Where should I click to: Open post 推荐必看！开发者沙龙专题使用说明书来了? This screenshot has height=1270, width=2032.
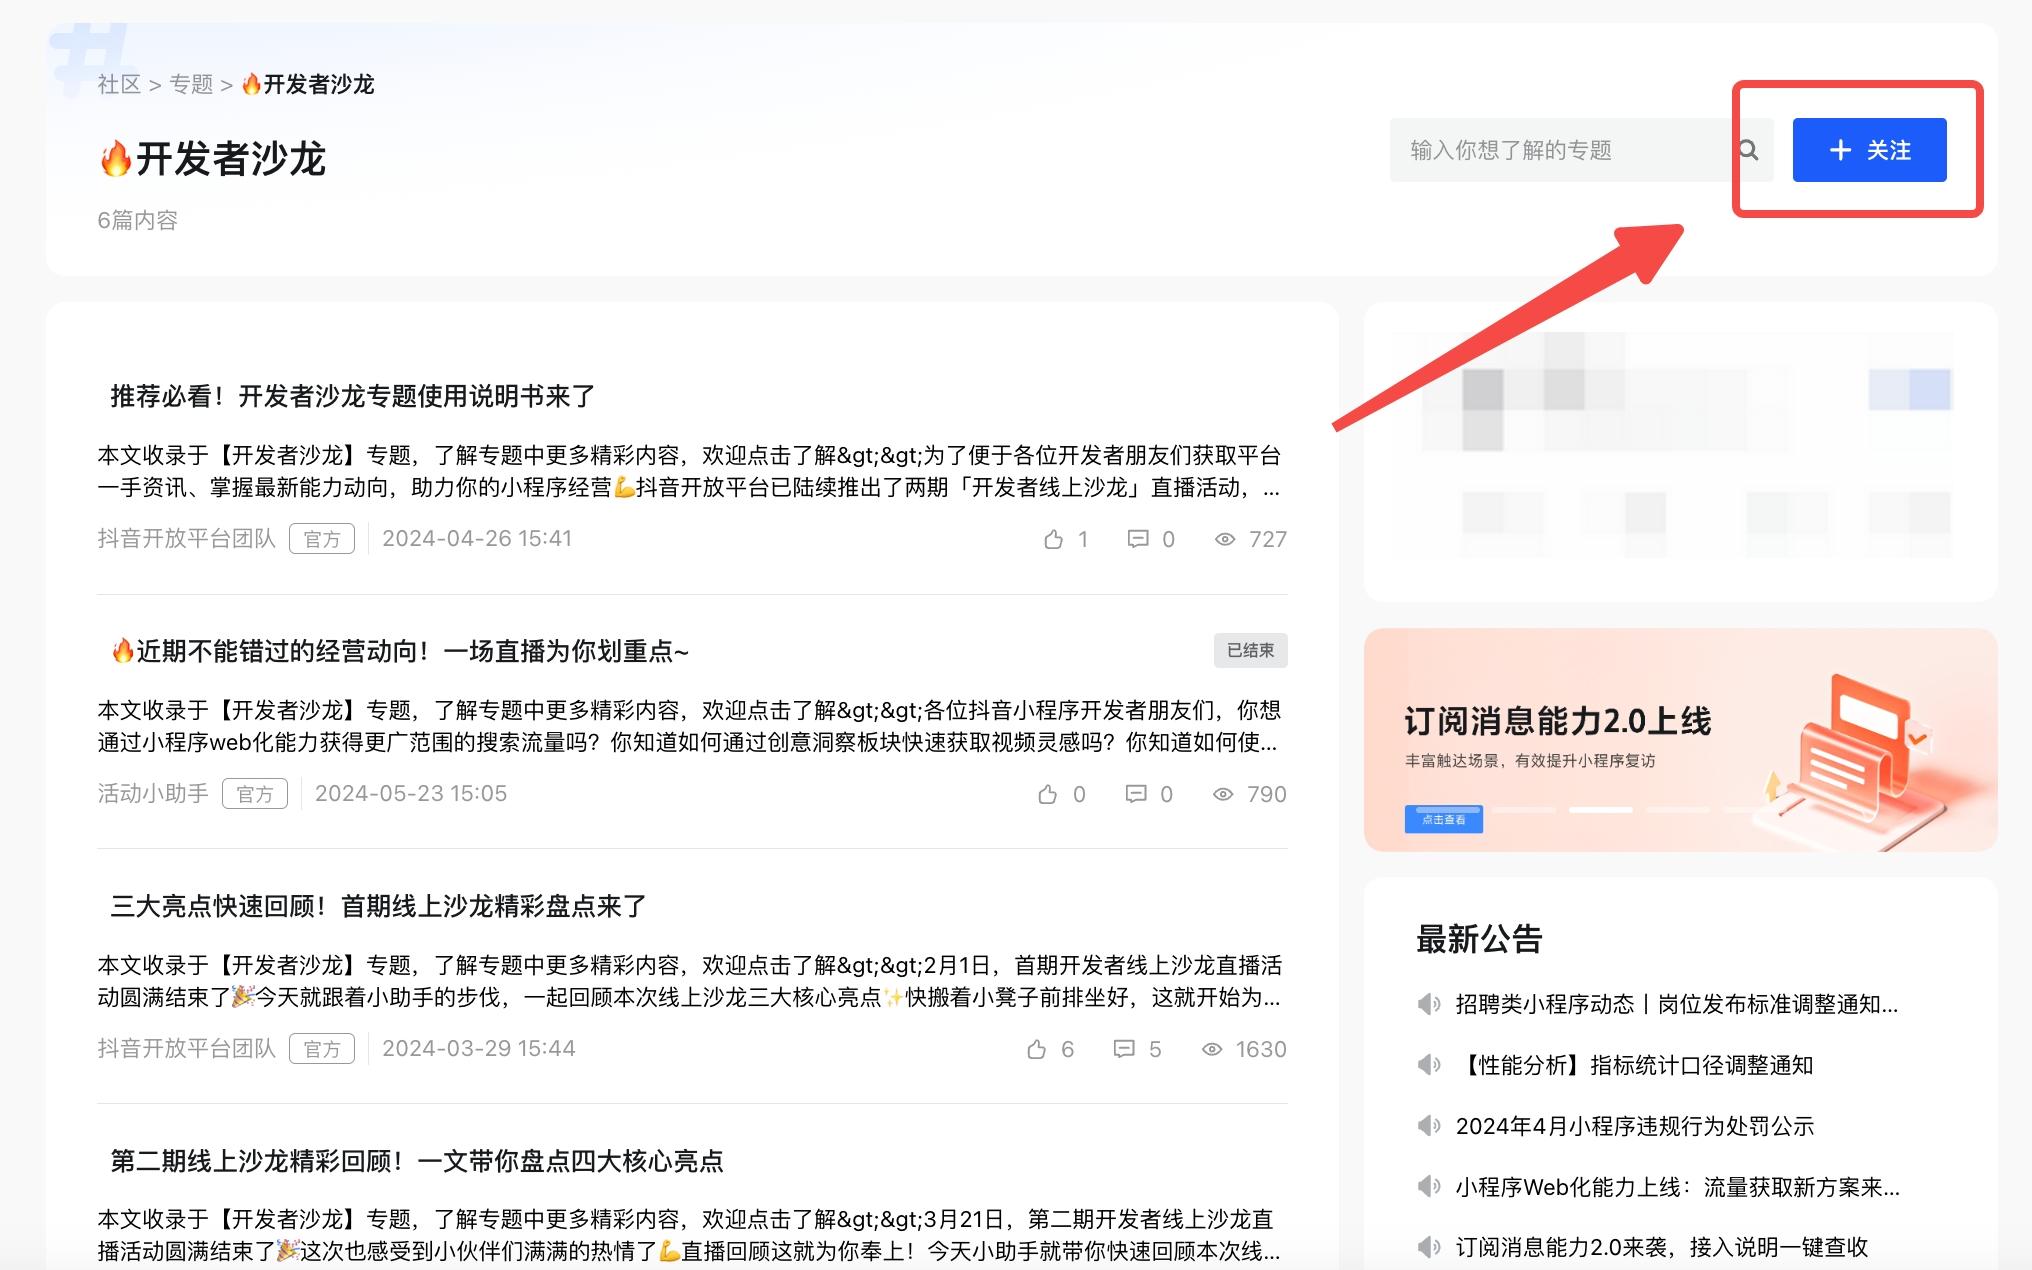[352, 396]
